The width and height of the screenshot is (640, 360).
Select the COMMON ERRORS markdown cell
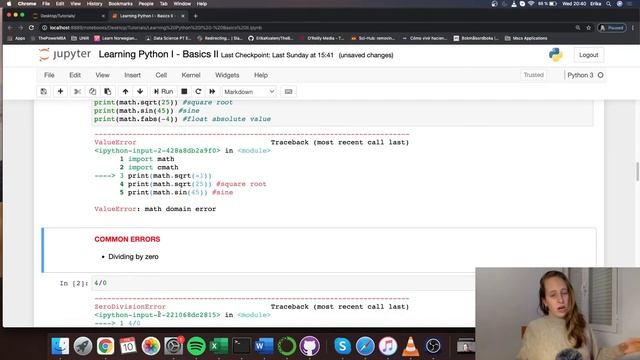click(x=318, y=250)
